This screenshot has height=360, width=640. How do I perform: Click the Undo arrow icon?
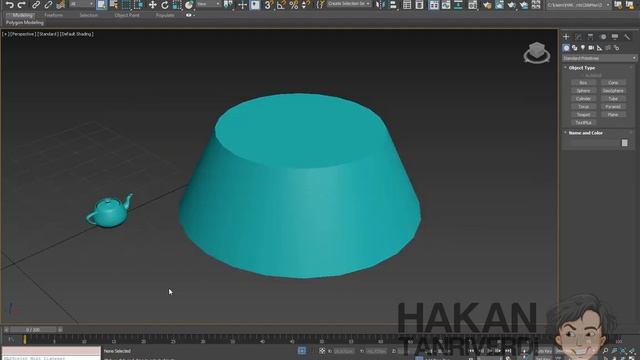pyautogui.click(x=10, y=4)
